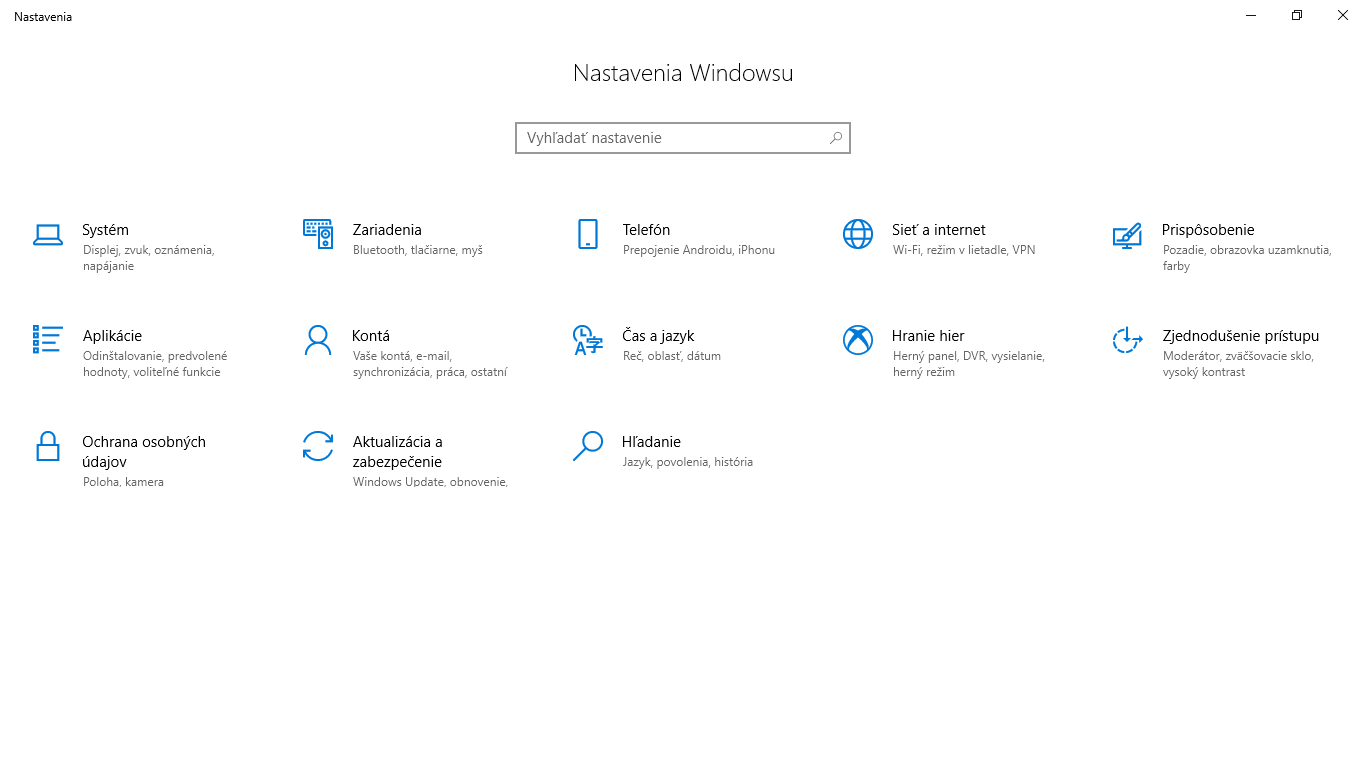This screenshot has width=1366, height=768.
Task: Open the Sieť a internet globe icon
Action: (x=858, y=234)
